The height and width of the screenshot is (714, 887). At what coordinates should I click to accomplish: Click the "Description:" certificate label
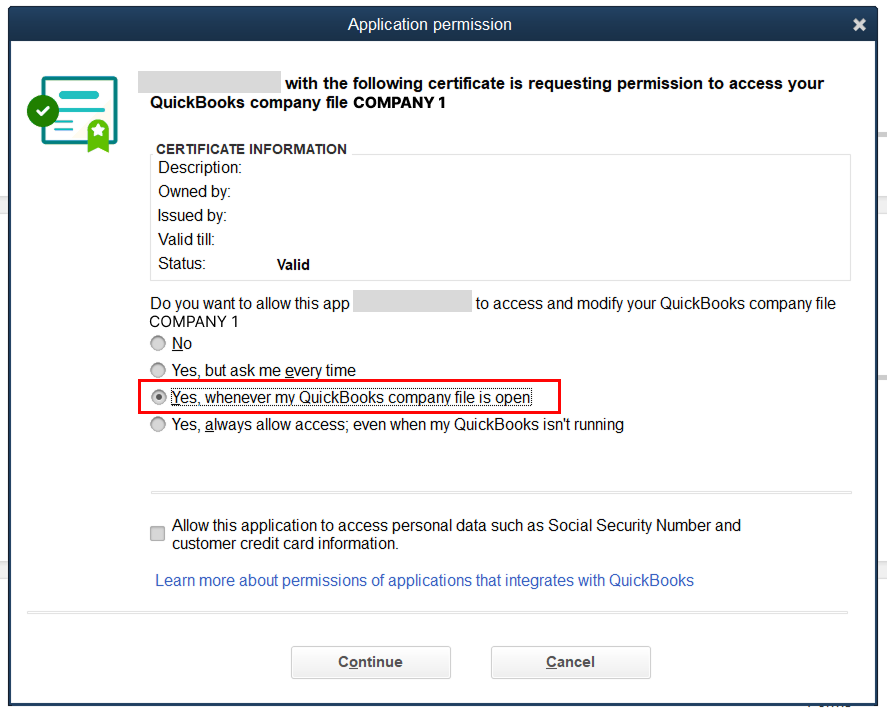(x=200, y=167)
